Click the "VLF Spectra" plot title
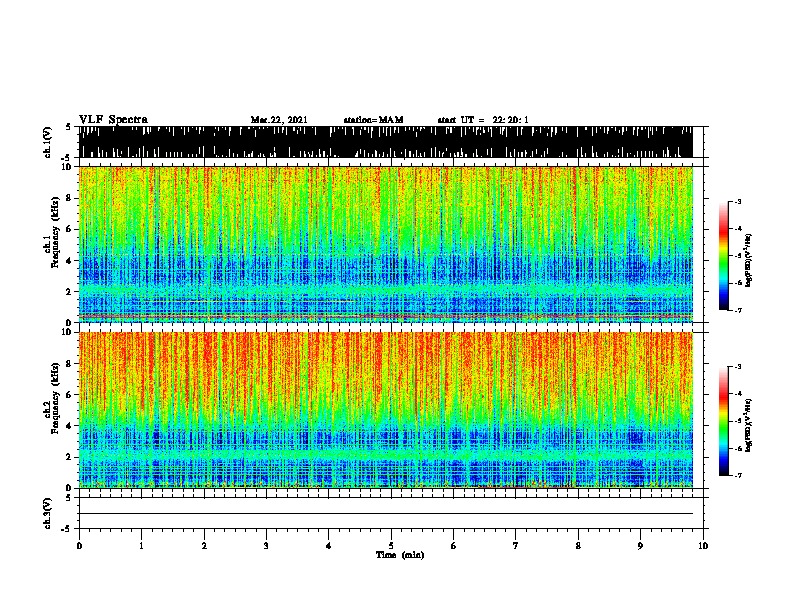792x612 pixels. [113, 120]
